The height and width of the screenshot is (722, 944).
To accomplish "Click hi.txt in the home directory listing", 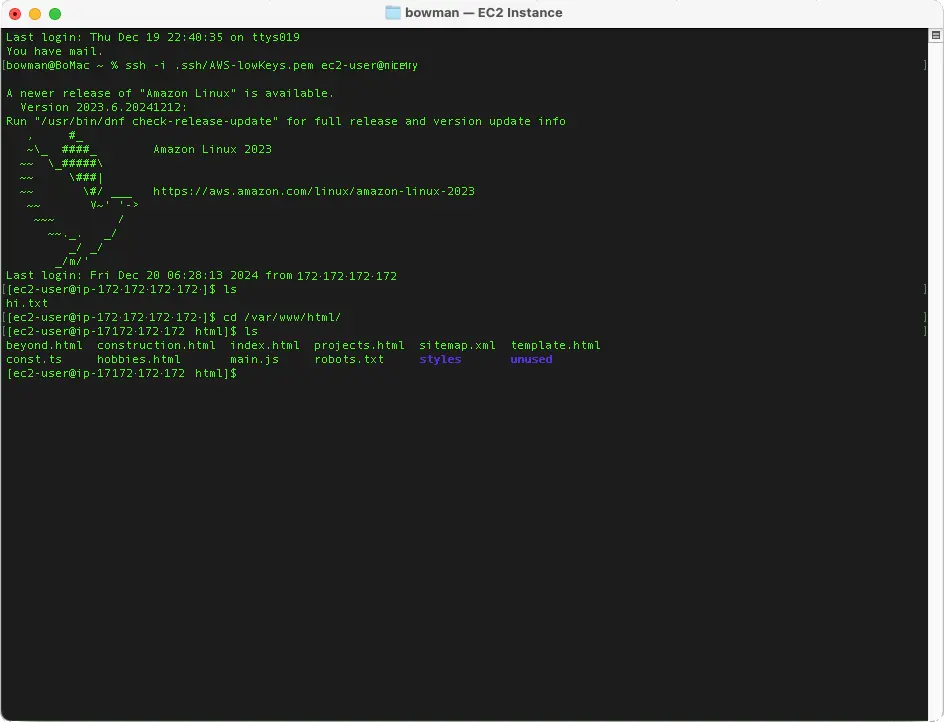I will (27, 303).
